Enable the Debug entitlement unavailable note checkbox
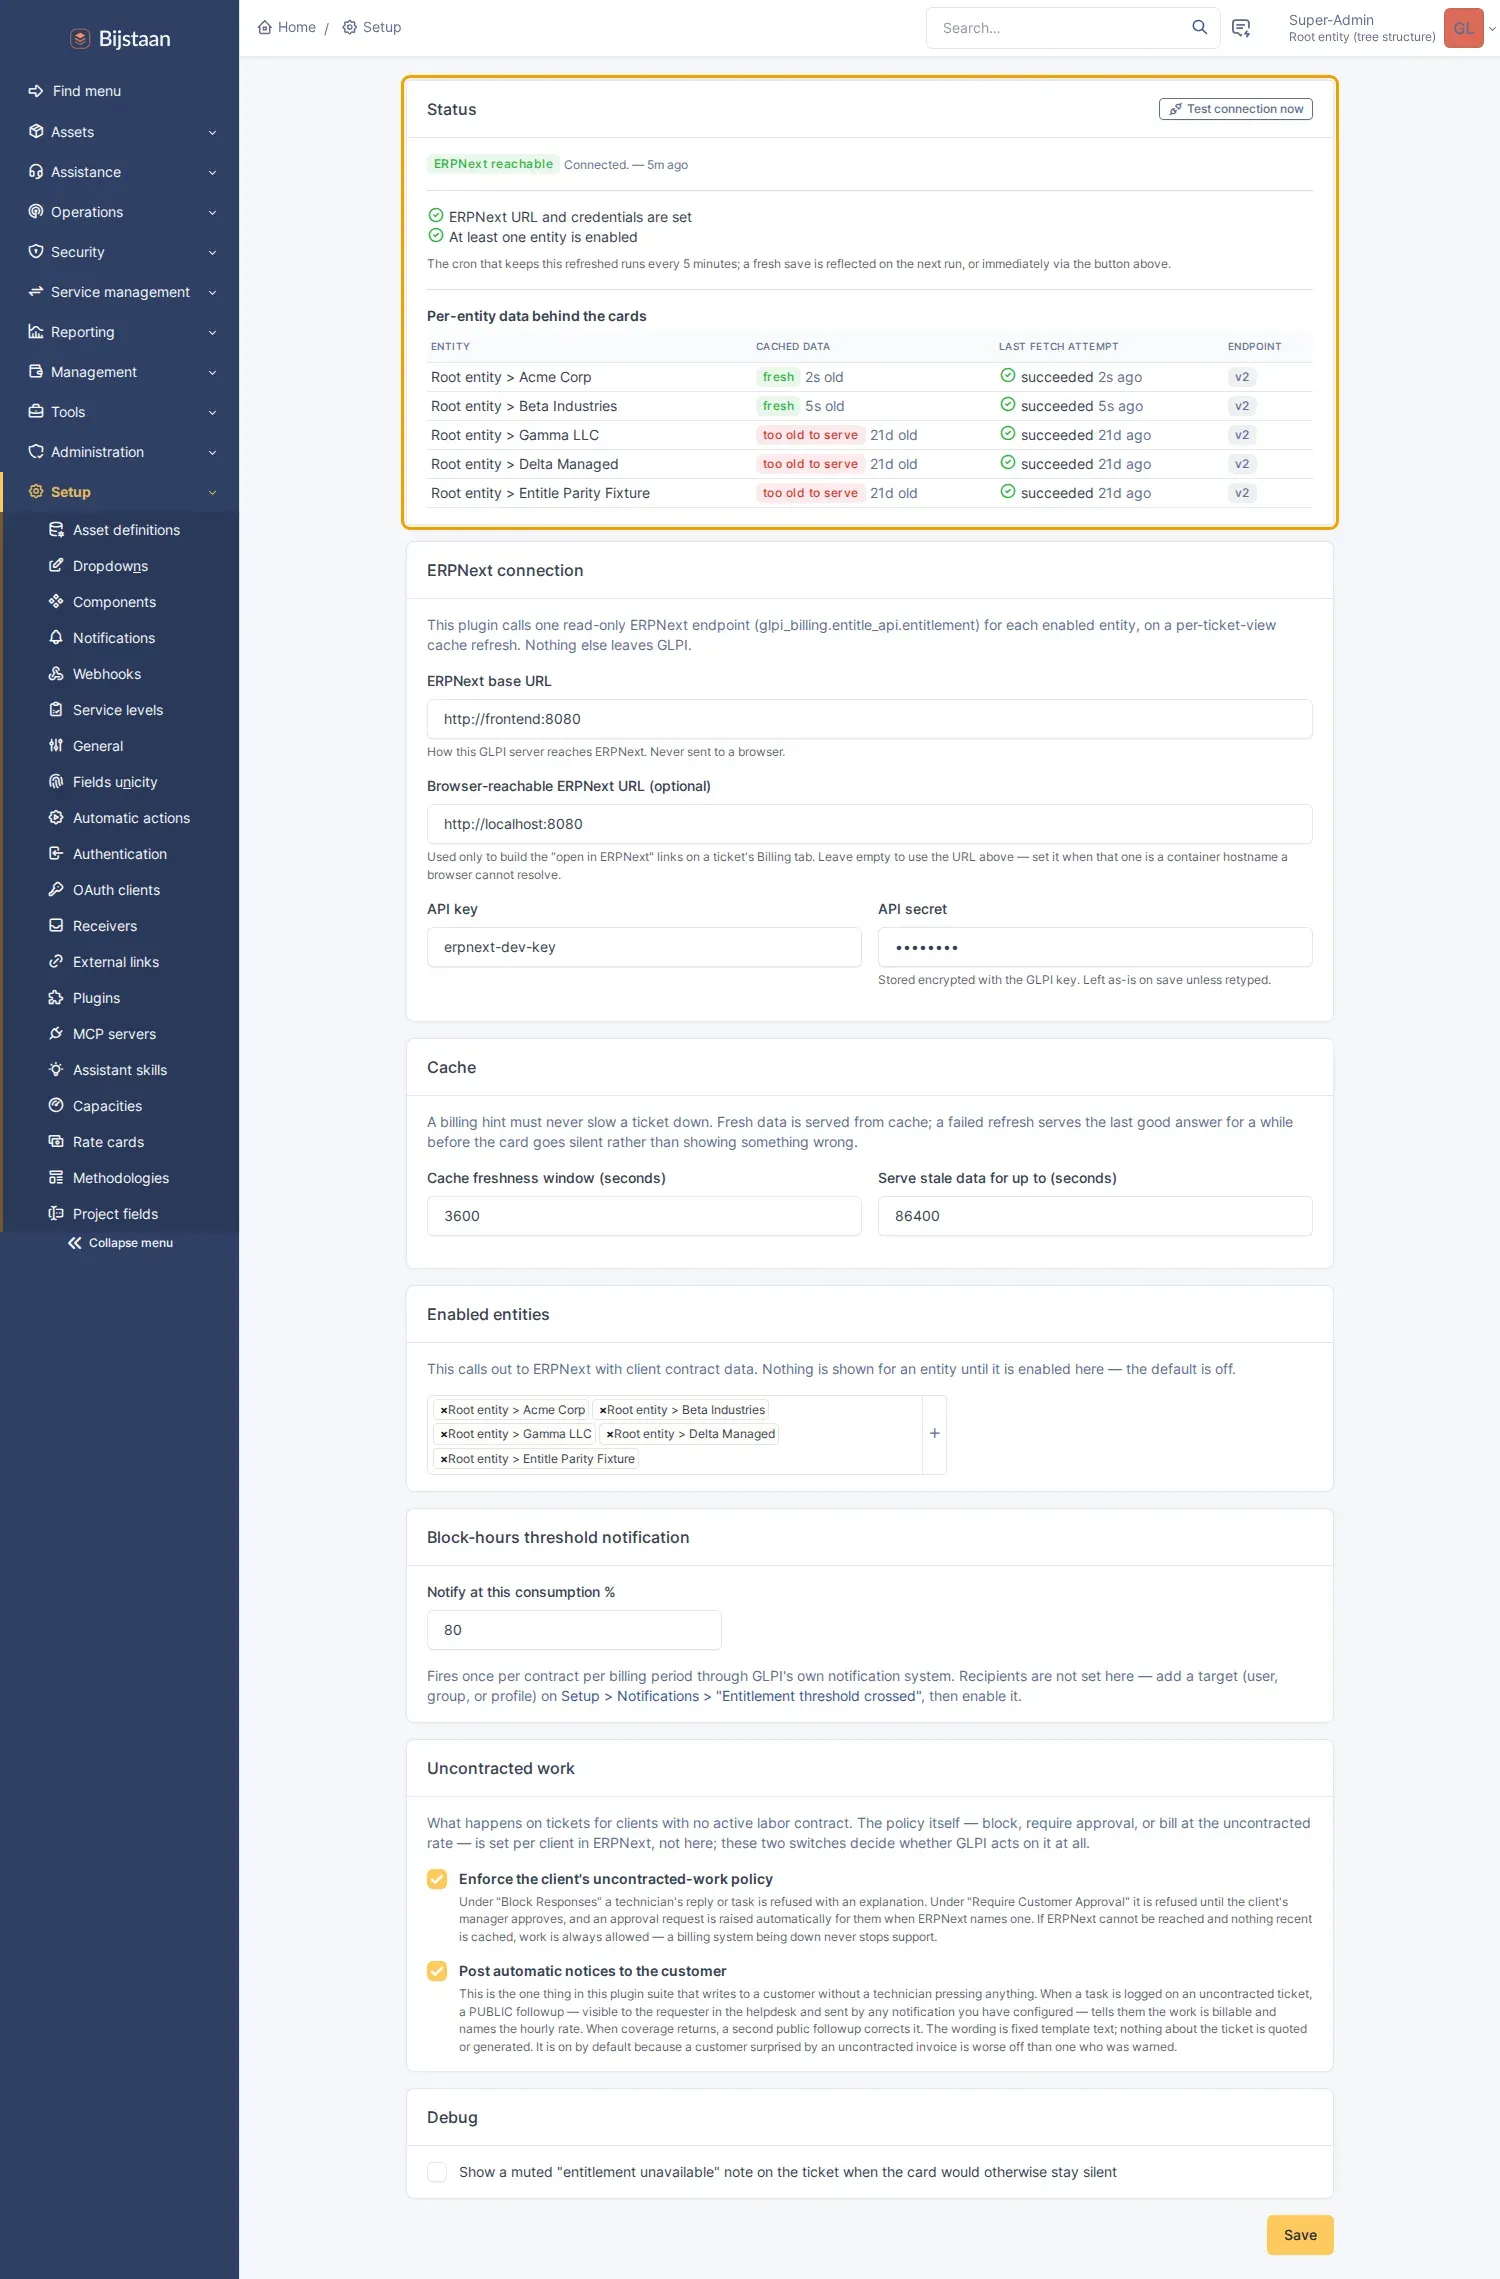1500x2279 pixels. click(x=437, y=2172)
